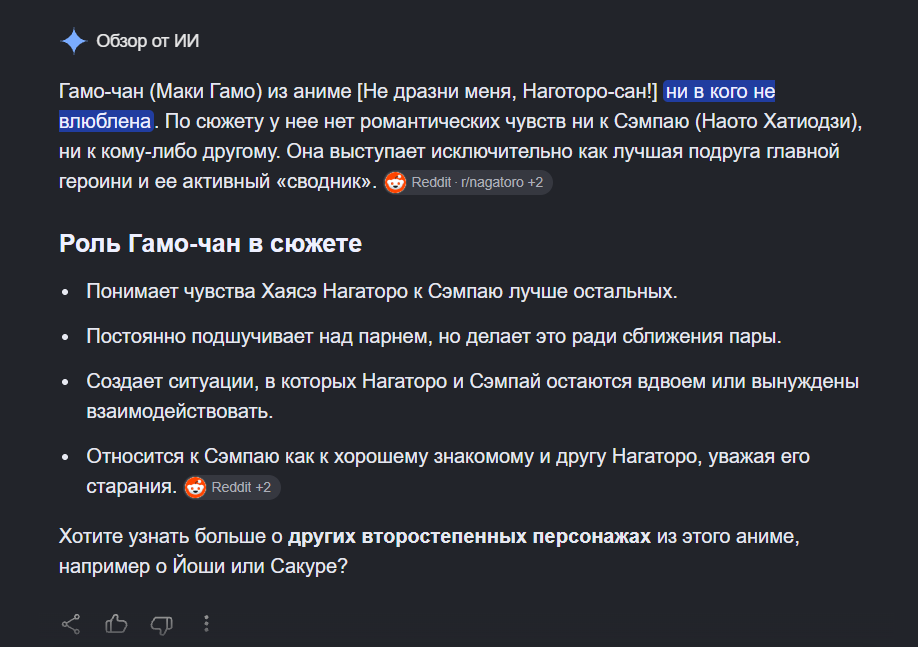918x647 pixels.
Task: Click the thumbs up feedback icon
Action: pyautogui.click(x=116, y=624)
